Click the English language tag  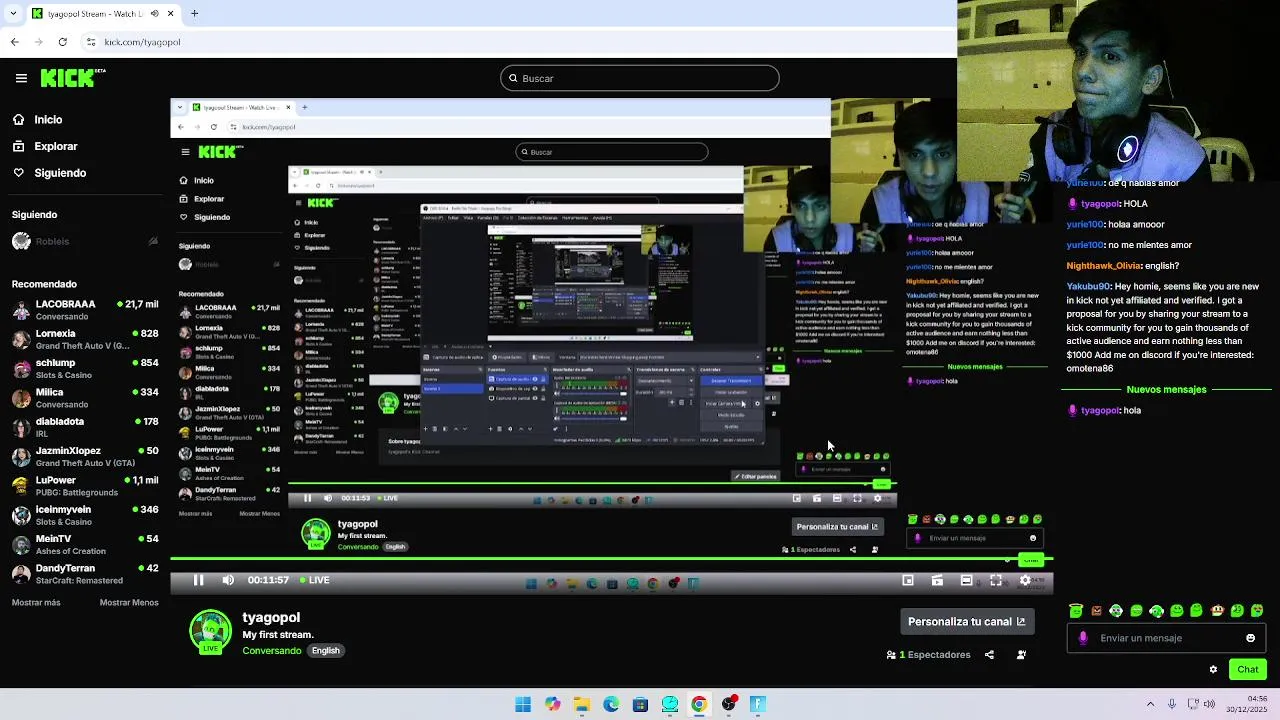(325, 651)
